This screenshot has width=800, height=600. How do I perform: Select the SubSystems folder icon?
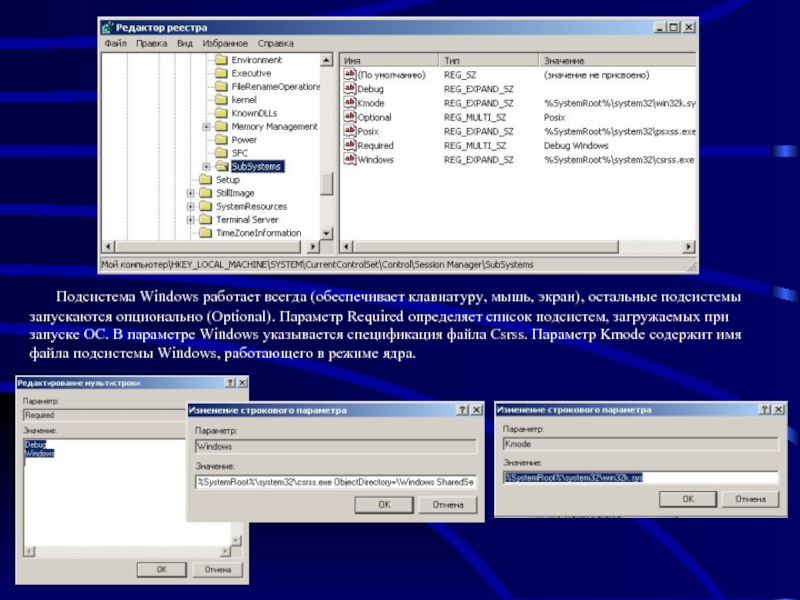[222, 166]
